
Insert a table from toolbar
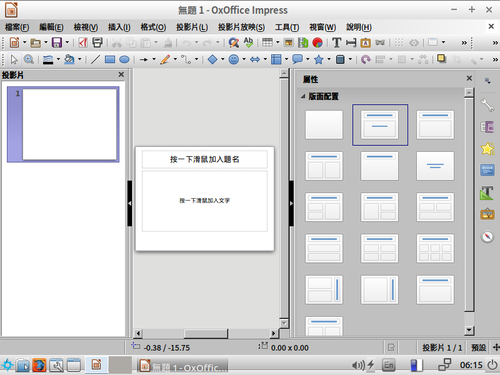267,42
